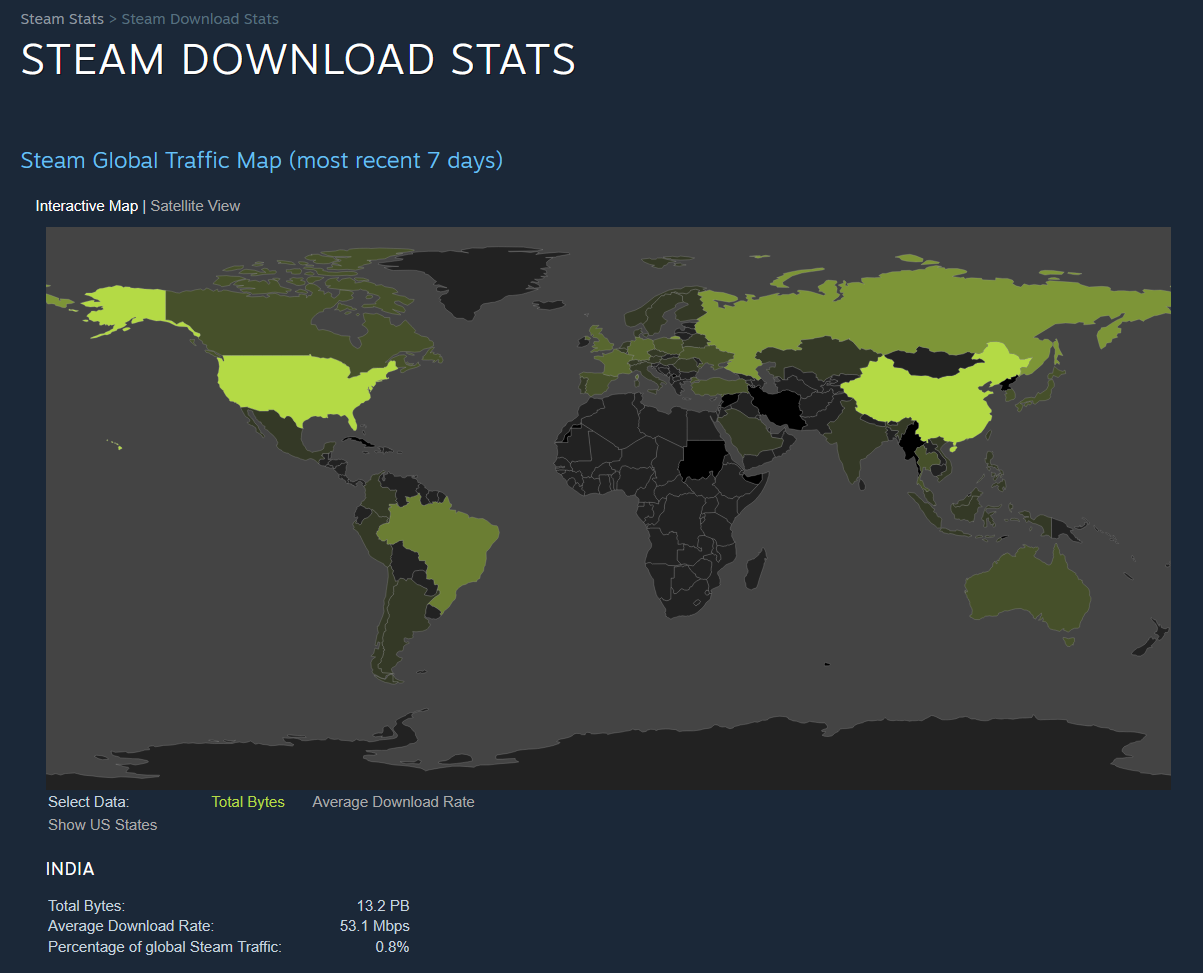This screenshot has width=1203, height=973.
Task: Click the 13.2 PB total bytes value
Action: point(383,906)
